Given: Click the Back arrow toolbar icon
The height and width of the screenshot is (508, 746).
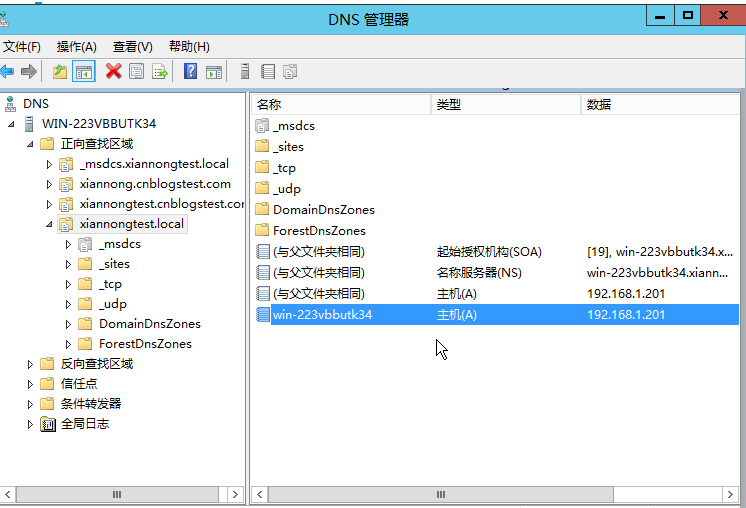Looking at the screenshot, I should pyautogui.click(x=7, y=71).
